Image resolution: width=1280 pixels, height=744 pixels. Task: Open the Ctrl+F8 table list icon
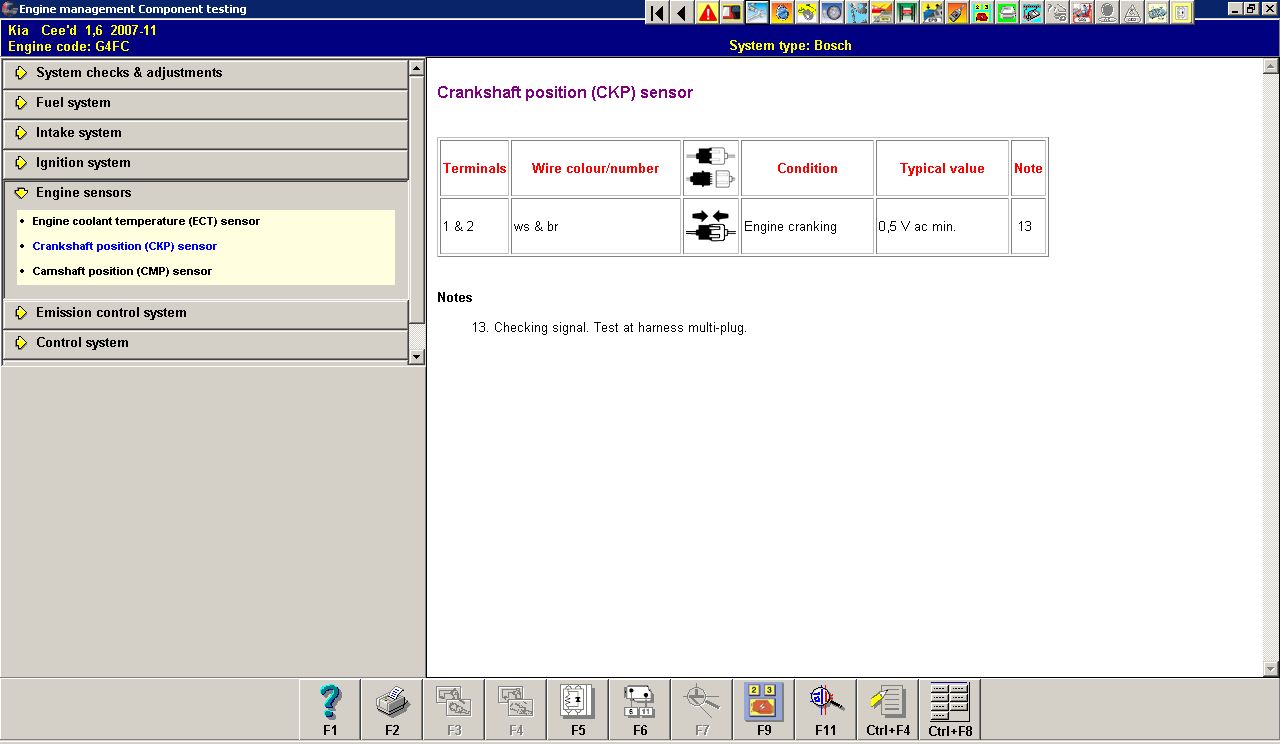coord(950,709)
